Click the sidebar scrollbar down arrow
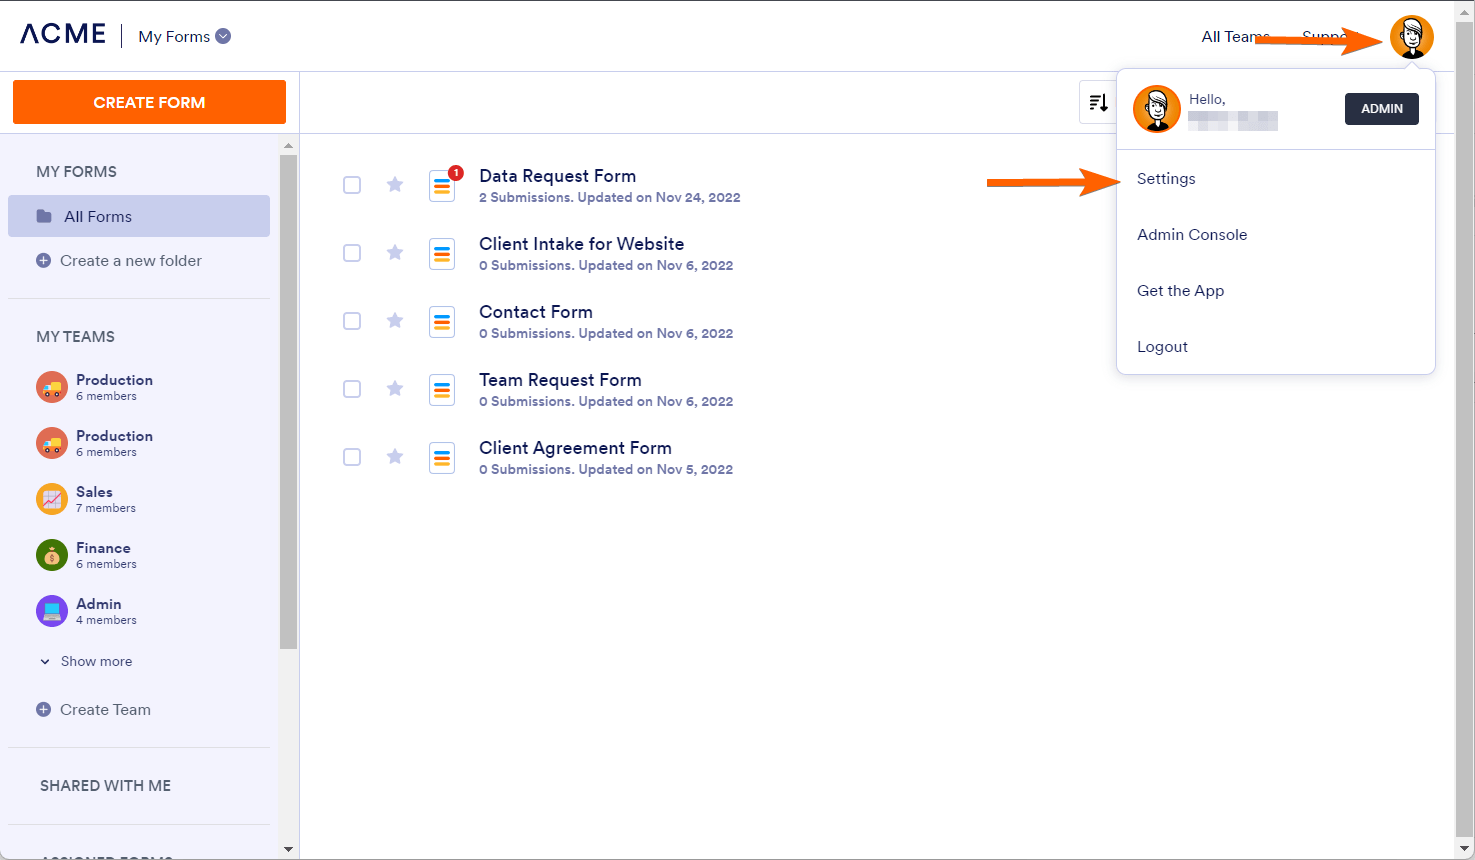 (x=289, y=849)
